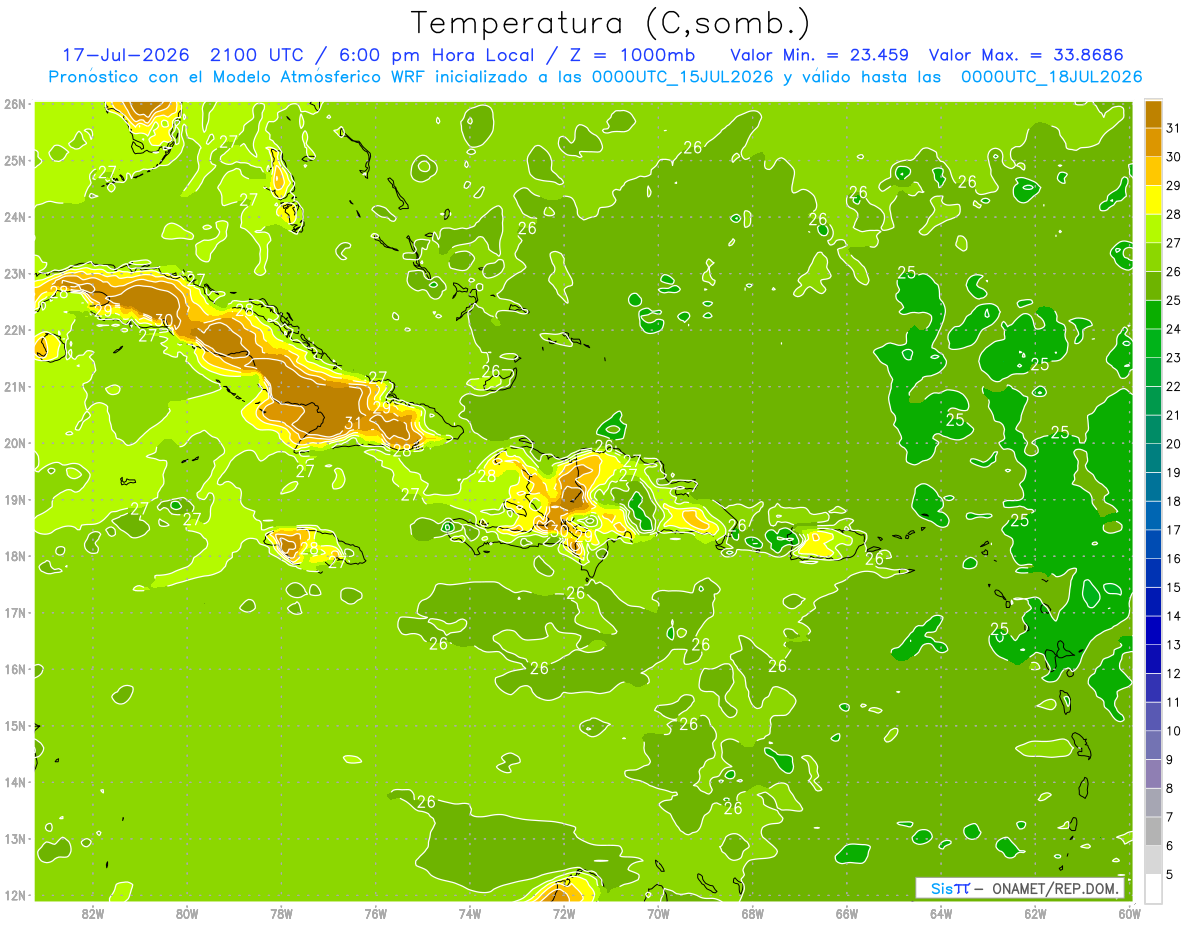Click the "82W" longitude axis label

(93, 913)
